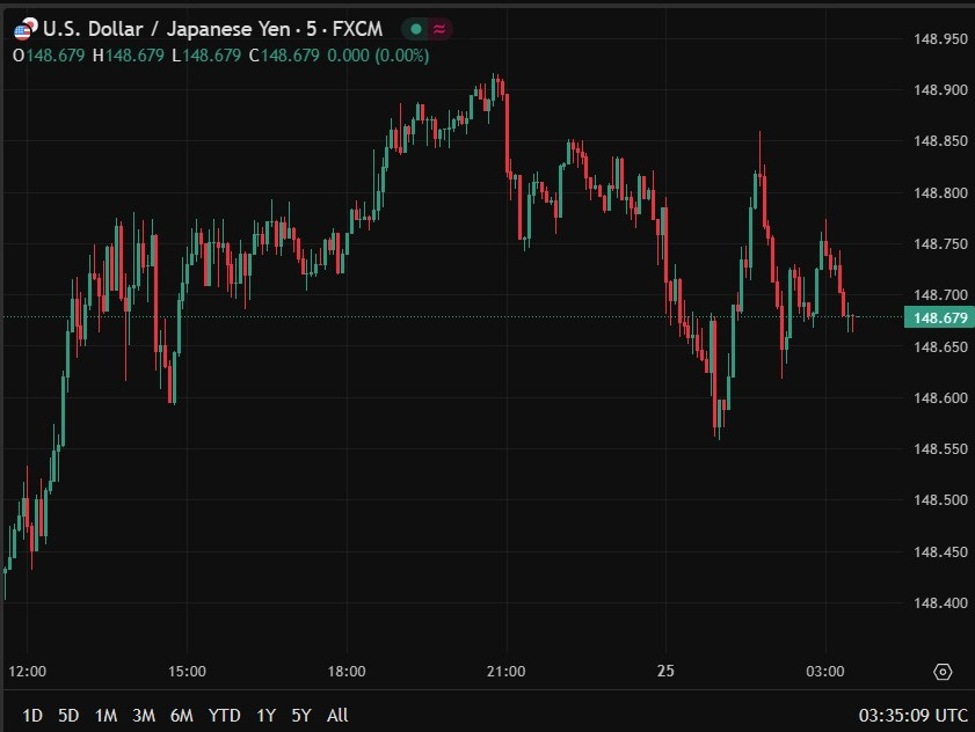Open timezone menu at 03:35:09 UTC
The width and height of the screenshot is (975, 732).
pos(913,715)
